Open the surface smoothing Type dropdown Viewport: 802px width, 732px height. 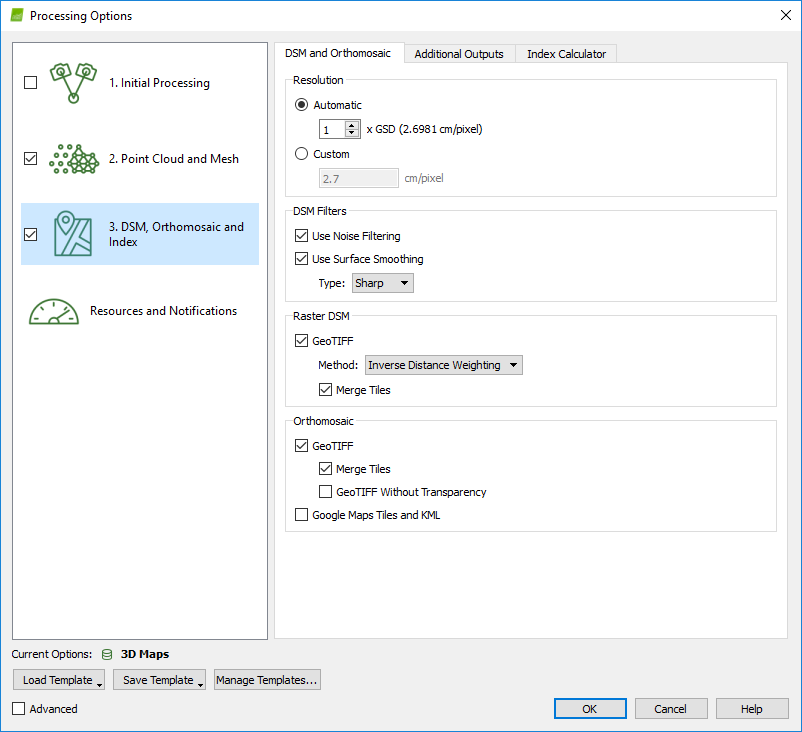(382, 284)
